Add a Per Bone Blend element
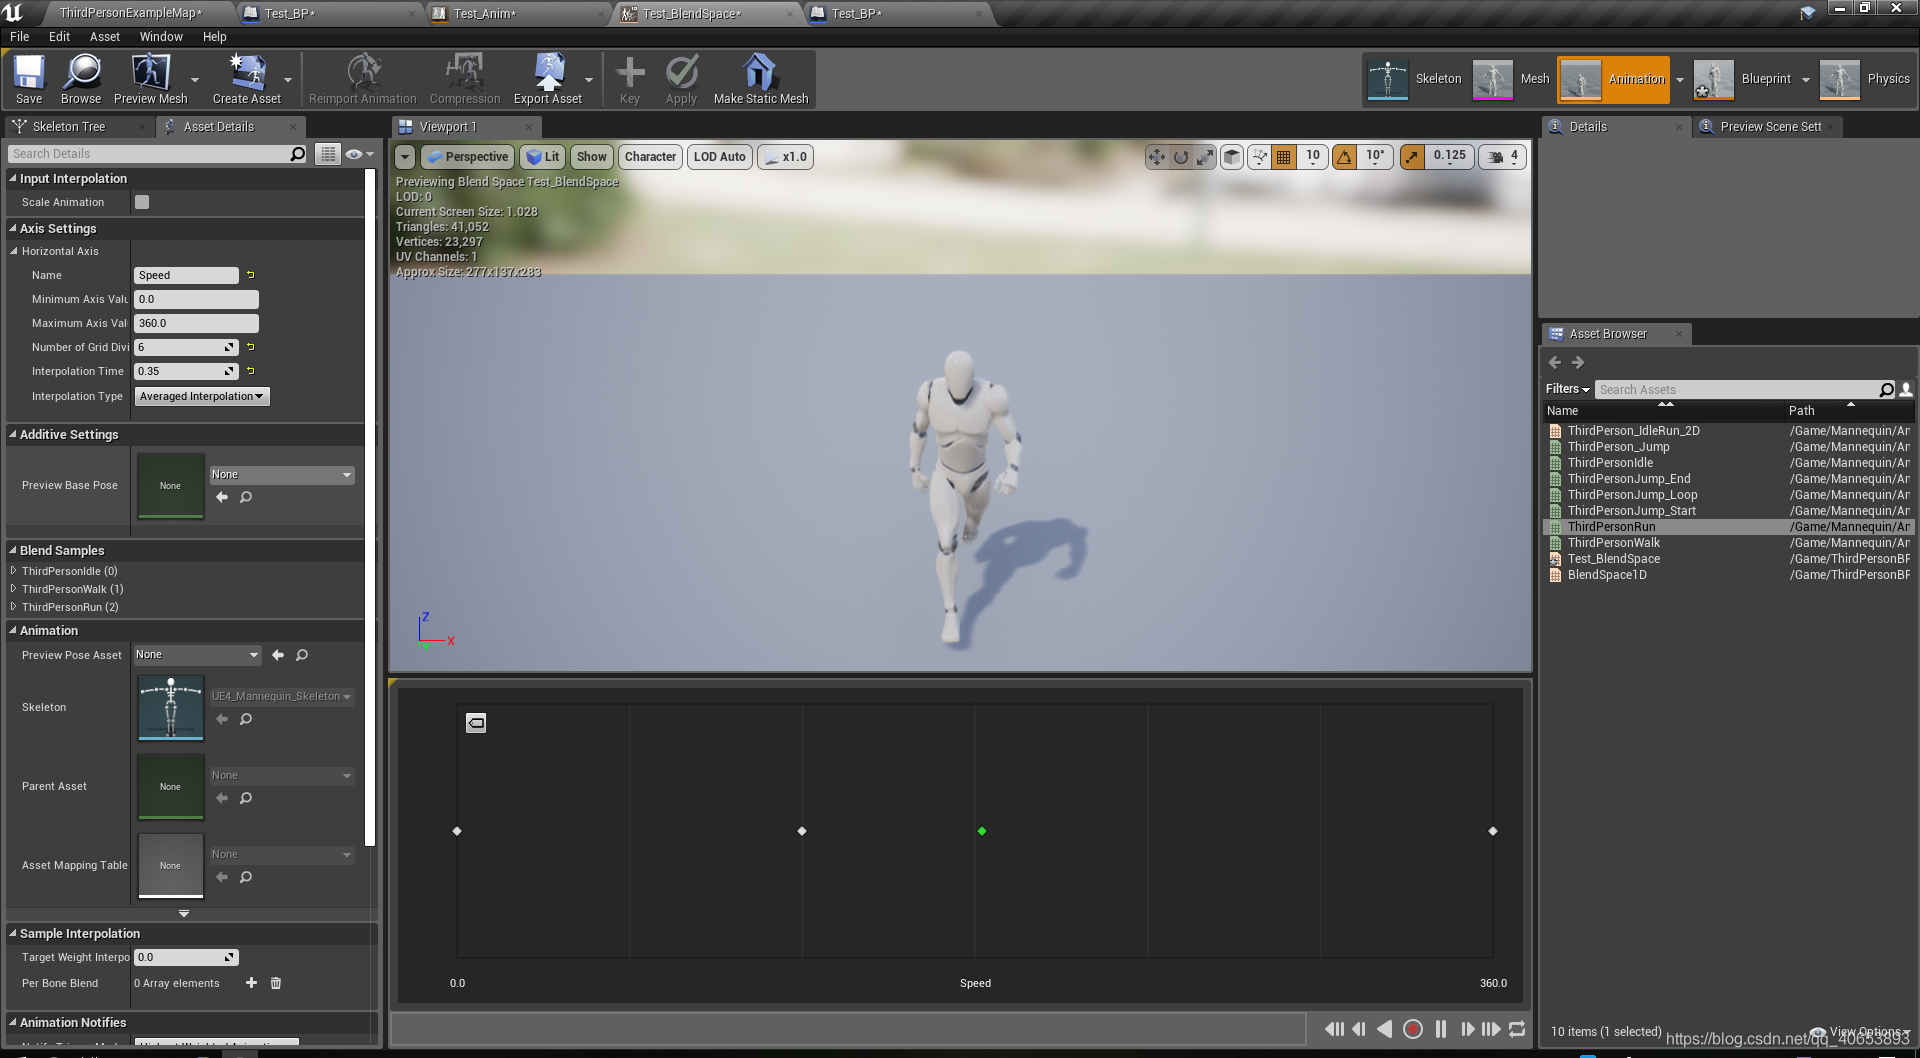Image resolution: width=1920 pixels, height=1058 pixels. tap(251, 983)
